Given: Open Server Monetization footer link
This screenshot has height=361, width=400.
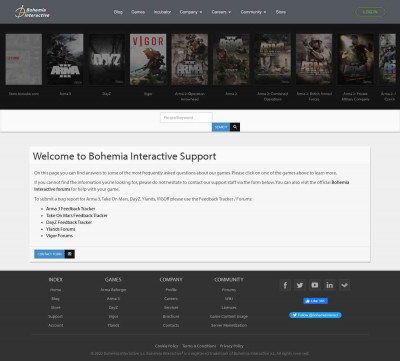Looking at the screenshot, I should [x=229, y=325].
